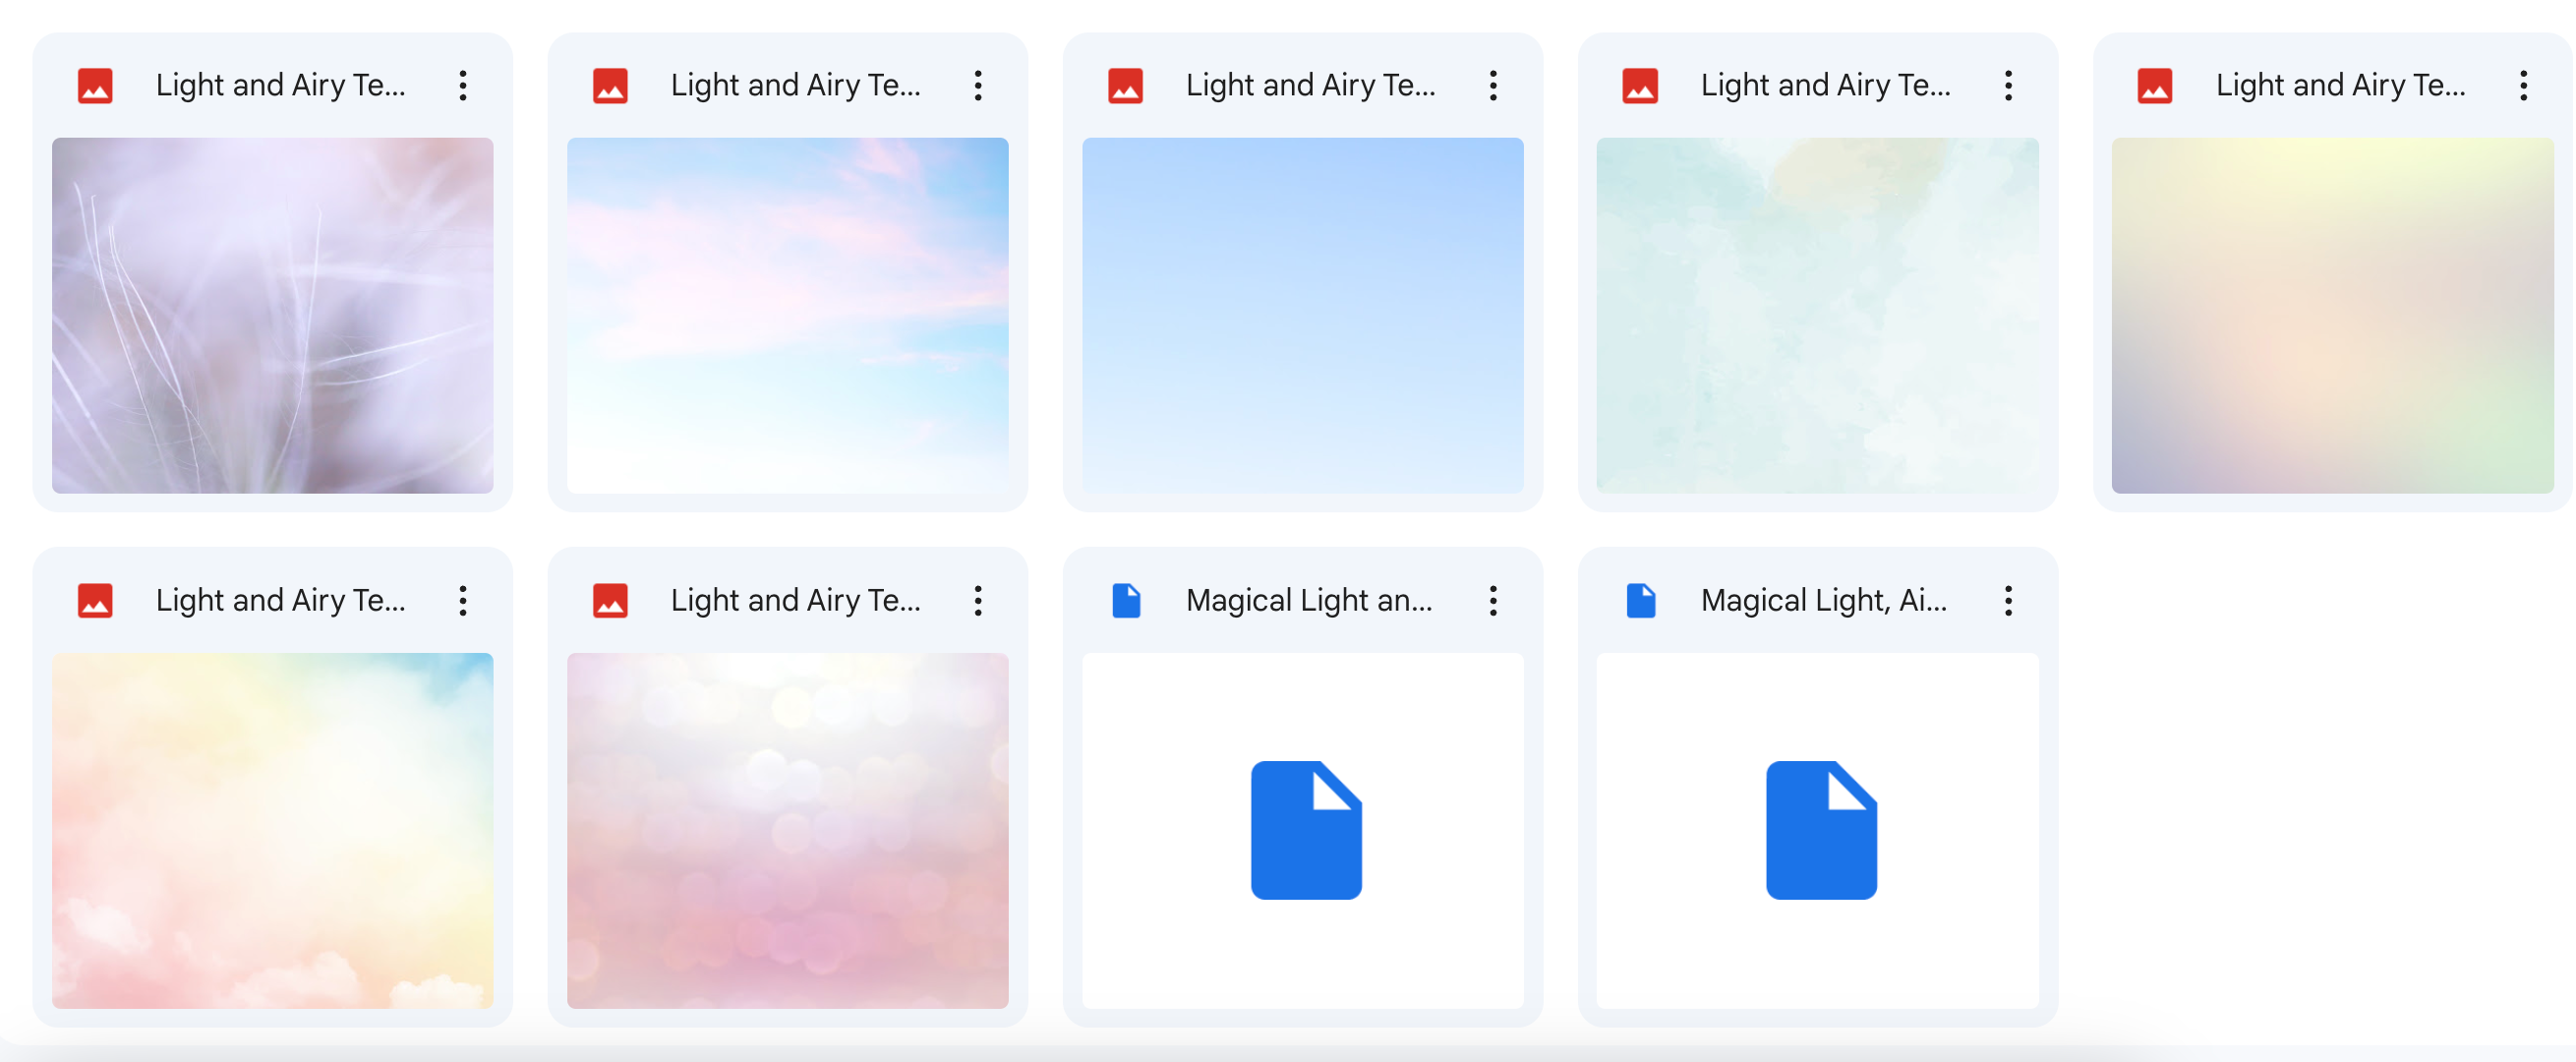Show more actions for pastel rainbow clouds file
The width and height of the screenshot is (2576, 1062).
(462, 601)
